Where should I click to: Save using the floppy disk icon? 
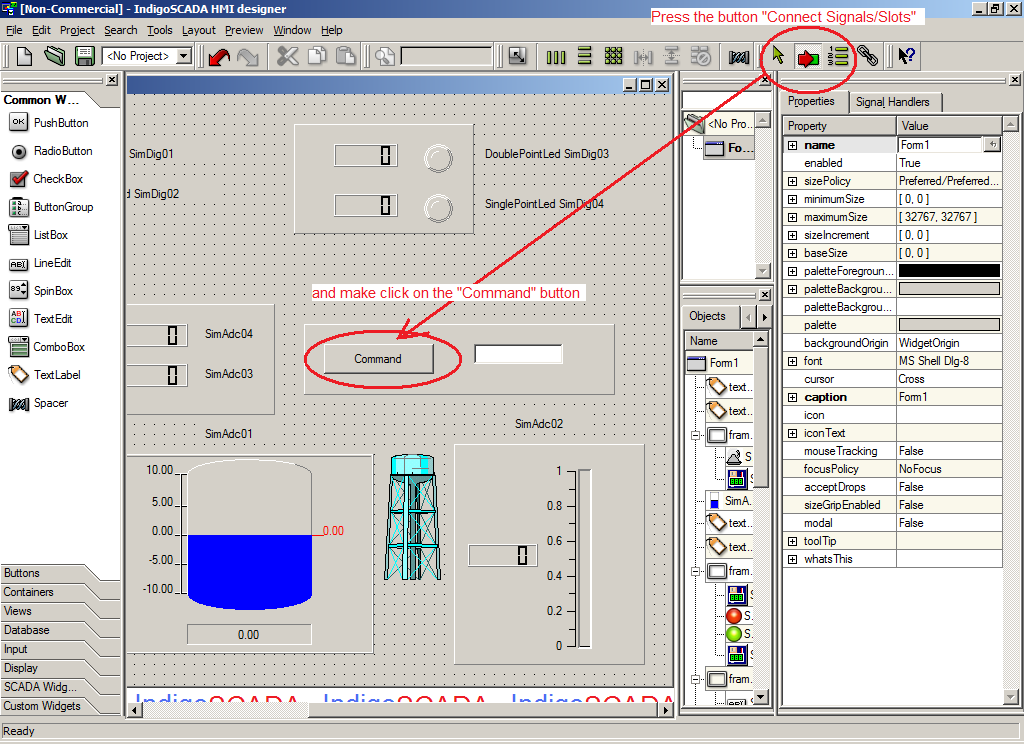point(84,57)
